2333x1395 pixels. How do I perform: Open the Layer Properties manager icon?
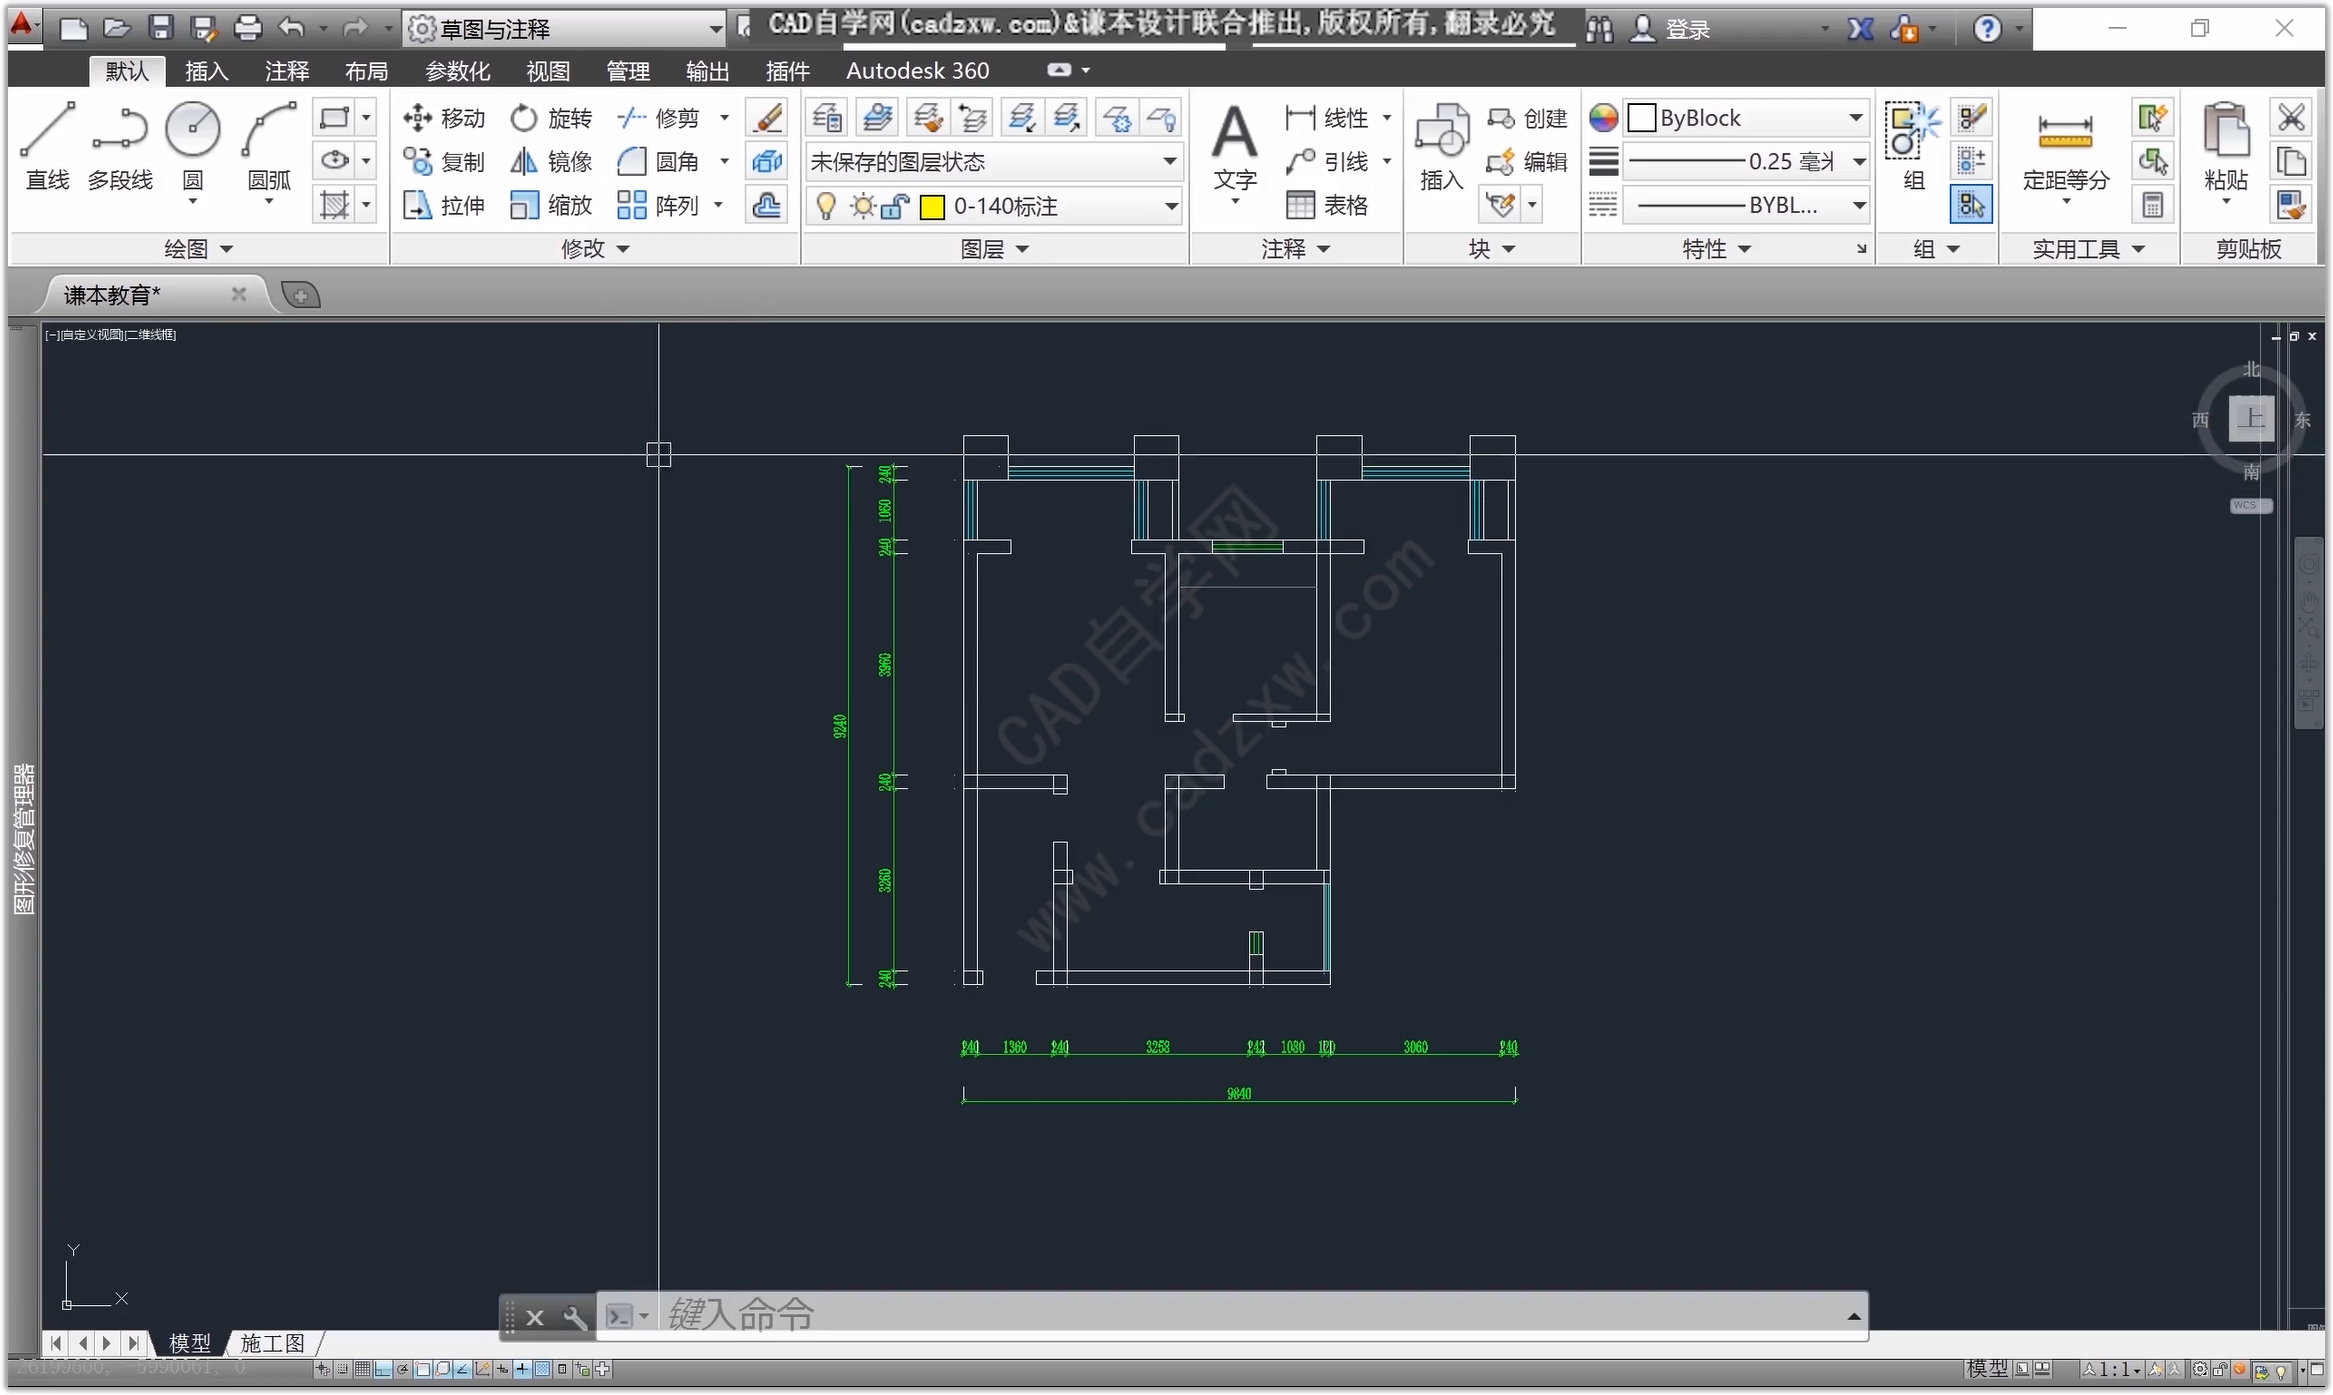(x=827, y=118)
